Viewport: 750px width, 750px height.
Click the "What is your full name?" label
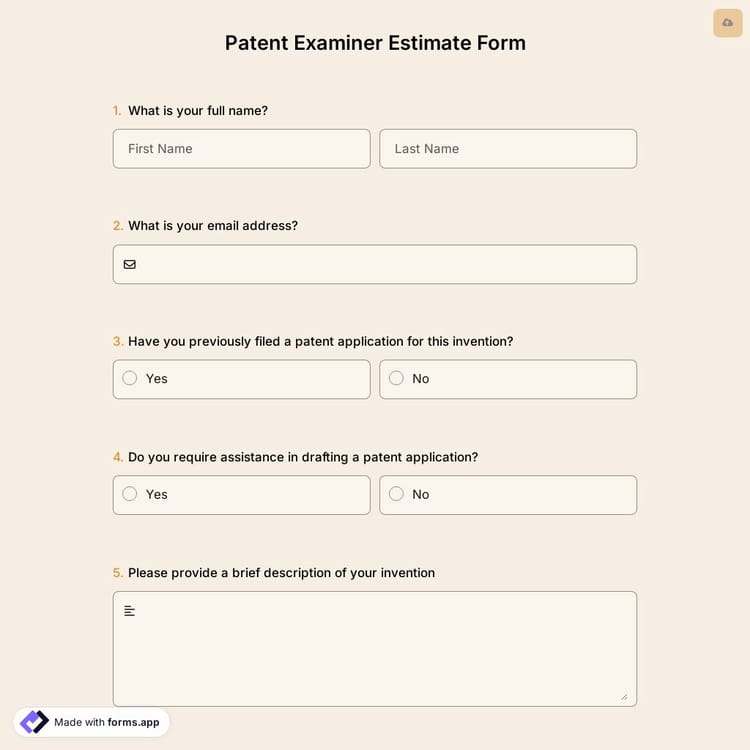(x=197, y=111)
